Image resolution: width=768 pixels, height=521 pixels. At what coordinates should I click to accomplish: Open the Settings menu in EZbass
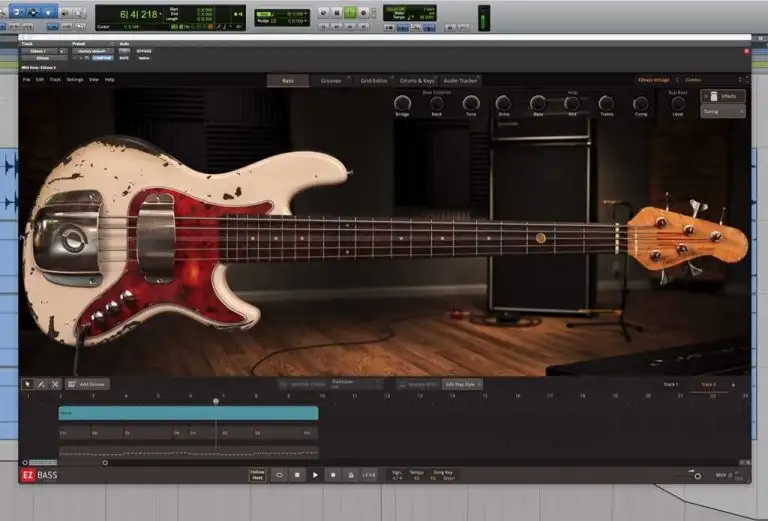click(74, 79)
